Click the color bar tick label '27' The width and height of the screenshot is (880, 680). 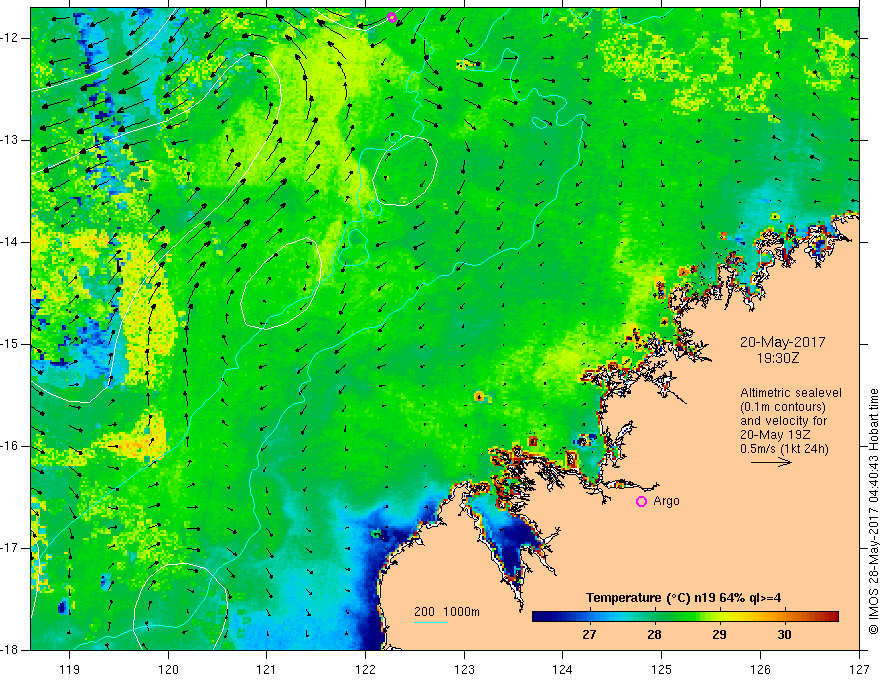tap(589, 635)
